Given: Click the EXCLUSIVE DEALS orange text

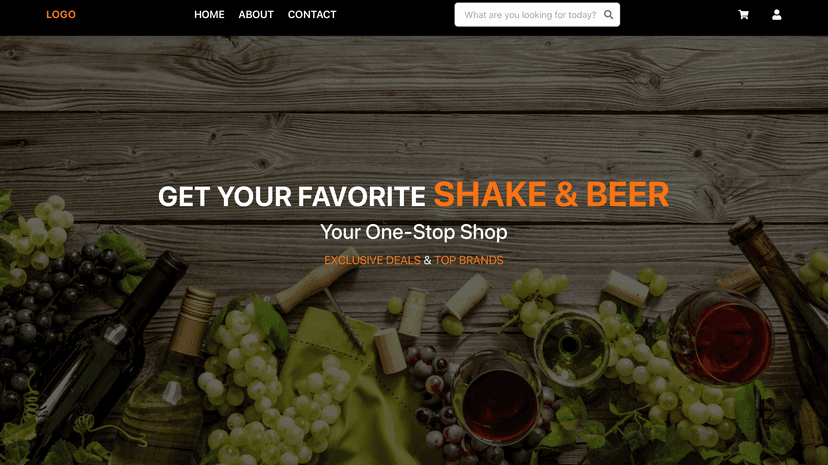Looking at the screenshot, I should click(372, 260).
